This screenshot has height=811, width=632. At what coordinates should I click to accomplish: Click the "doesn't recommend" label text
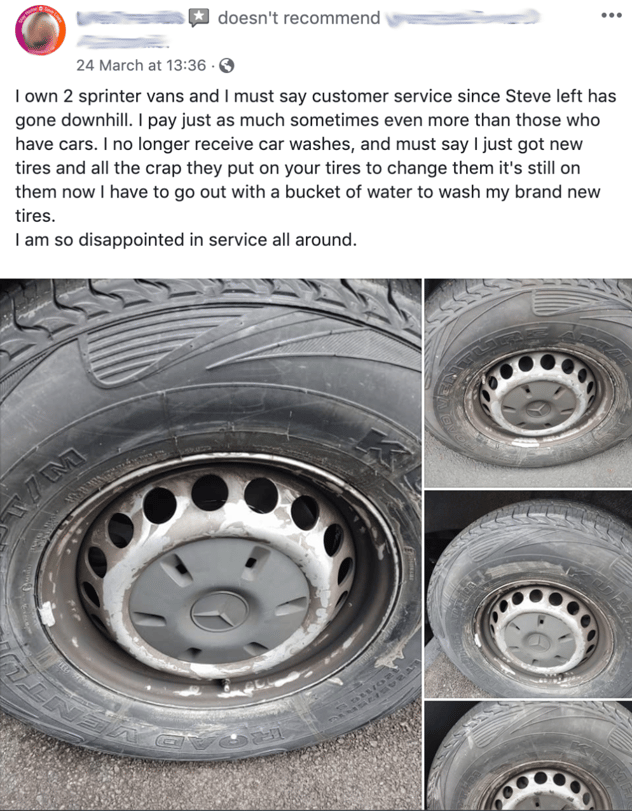(x=299, y=18)
